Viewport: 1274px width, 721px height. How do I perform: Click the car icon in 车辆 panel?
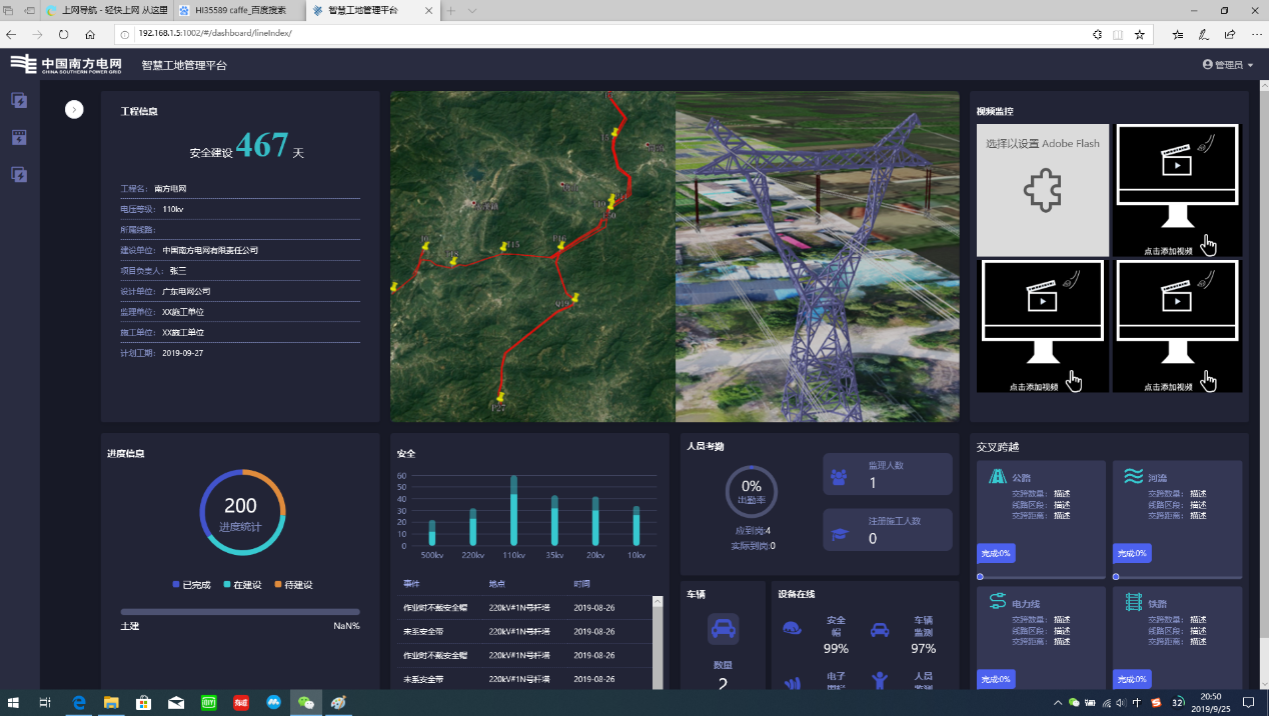pos(722,629)
